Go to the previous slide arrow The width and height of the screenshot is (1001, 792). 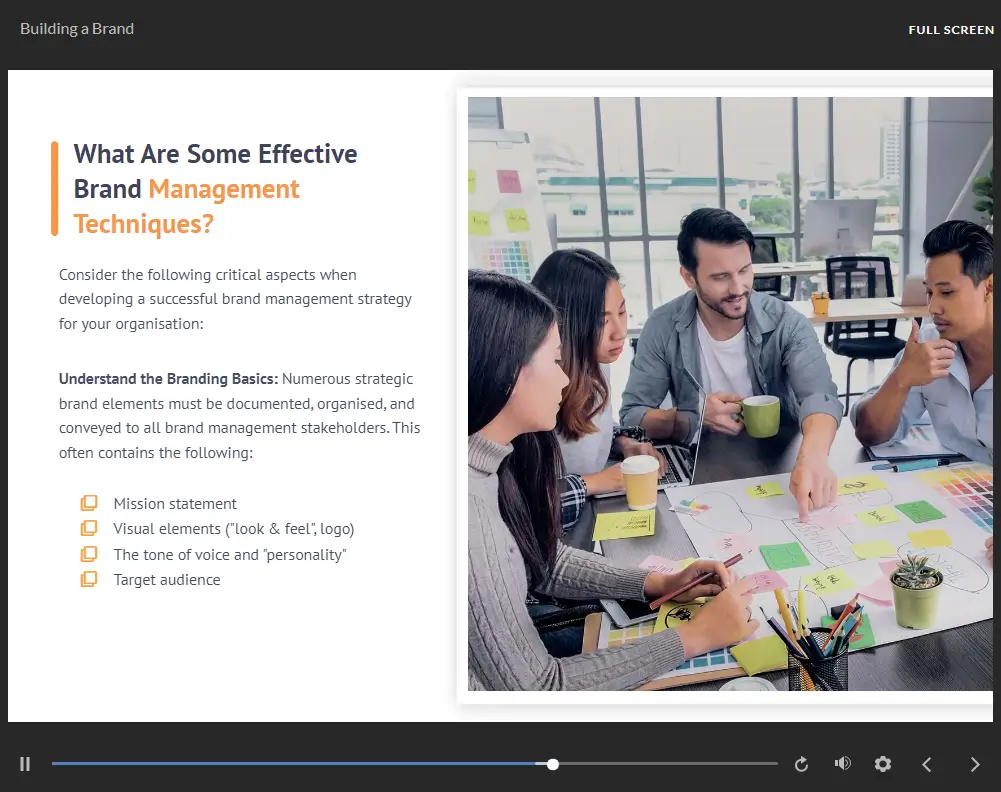click(x=927, y=764)
